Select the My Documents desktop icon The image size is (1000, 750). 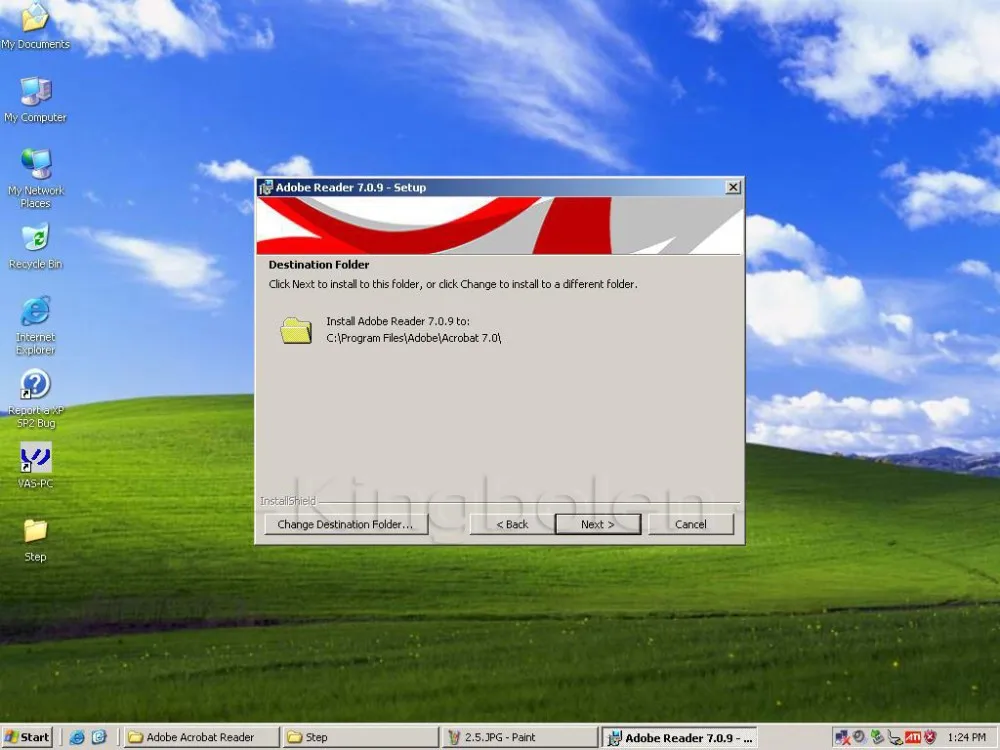[x=35, y=26]
